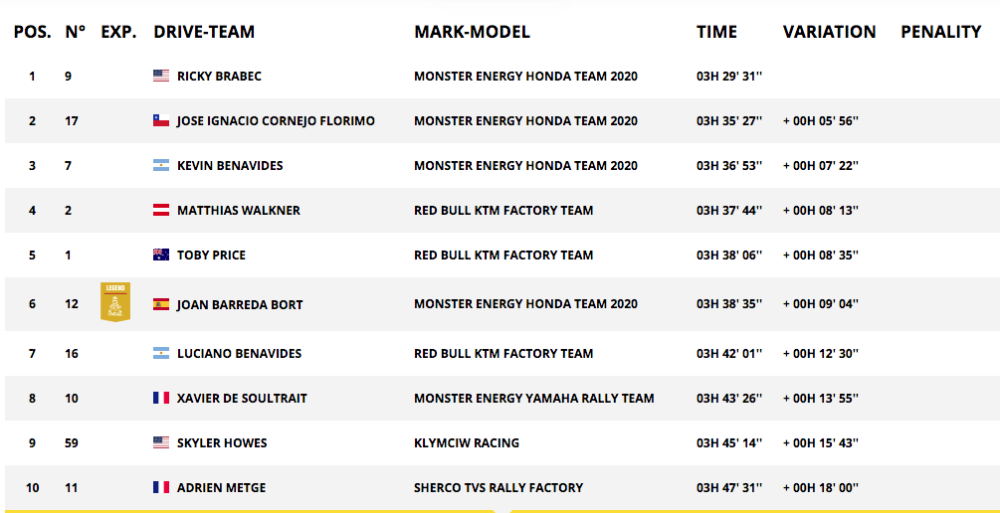
Task: Click the Argentina flag beside Kevin Benavides
Action: pos(161,166)
